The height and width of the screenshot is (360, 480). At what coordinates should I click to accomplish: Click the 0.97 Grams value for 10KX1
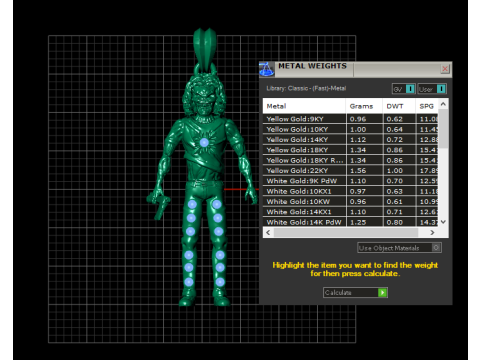point(358,191)
